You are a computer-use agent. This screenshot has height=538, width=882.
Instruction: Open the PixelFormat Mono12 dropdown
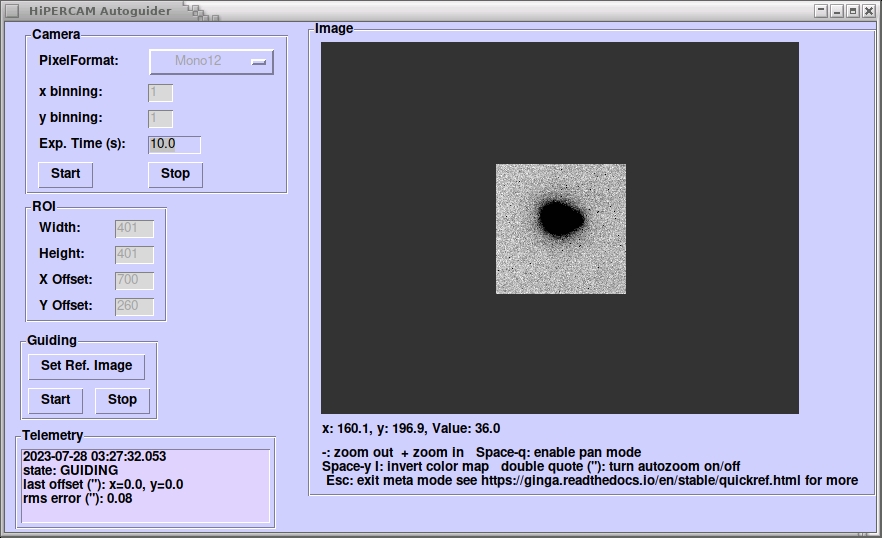pyautogui.click(x=211, y=61)
